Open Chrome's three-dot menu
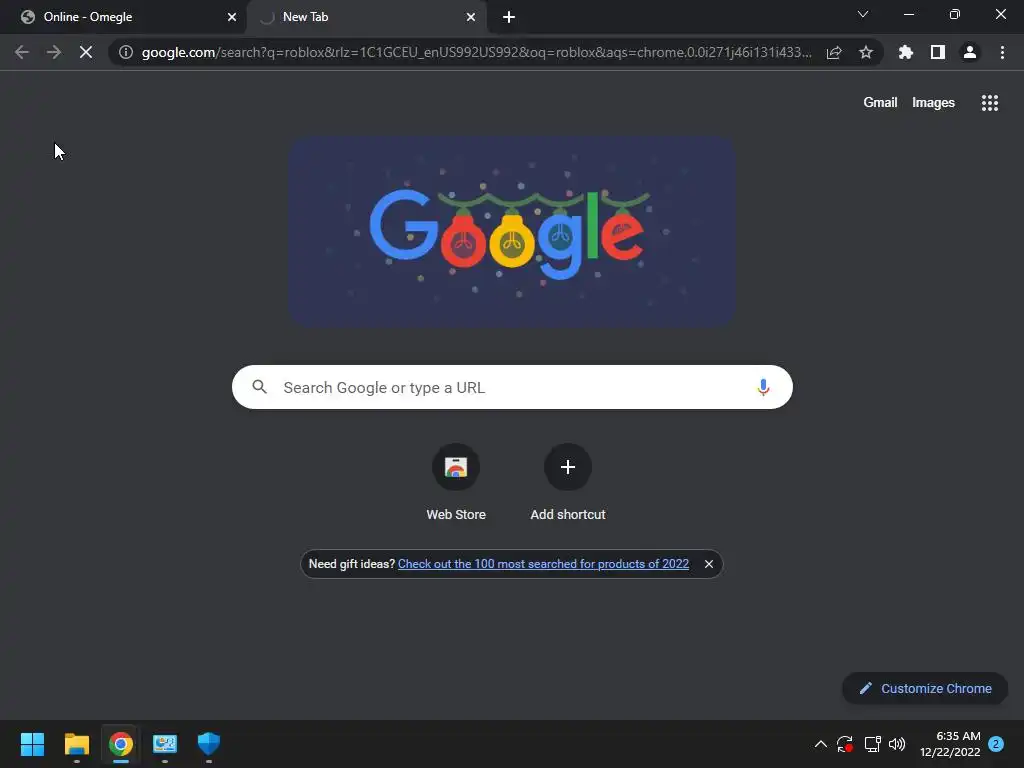 (x=1002, y=52)
